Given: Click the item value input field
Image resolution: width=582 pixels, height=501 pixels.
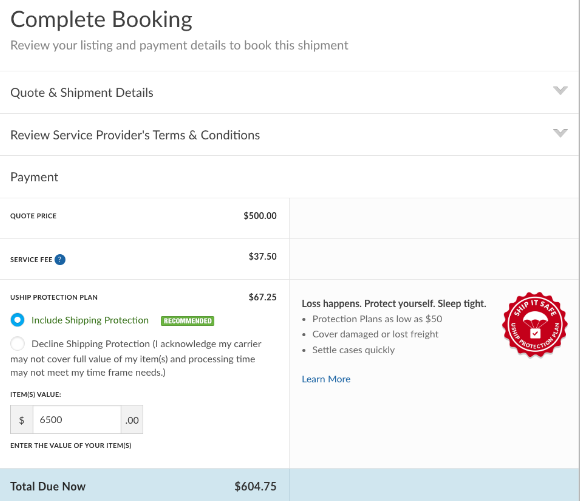Looking at the screenshot, I should (x=77, y=420).
